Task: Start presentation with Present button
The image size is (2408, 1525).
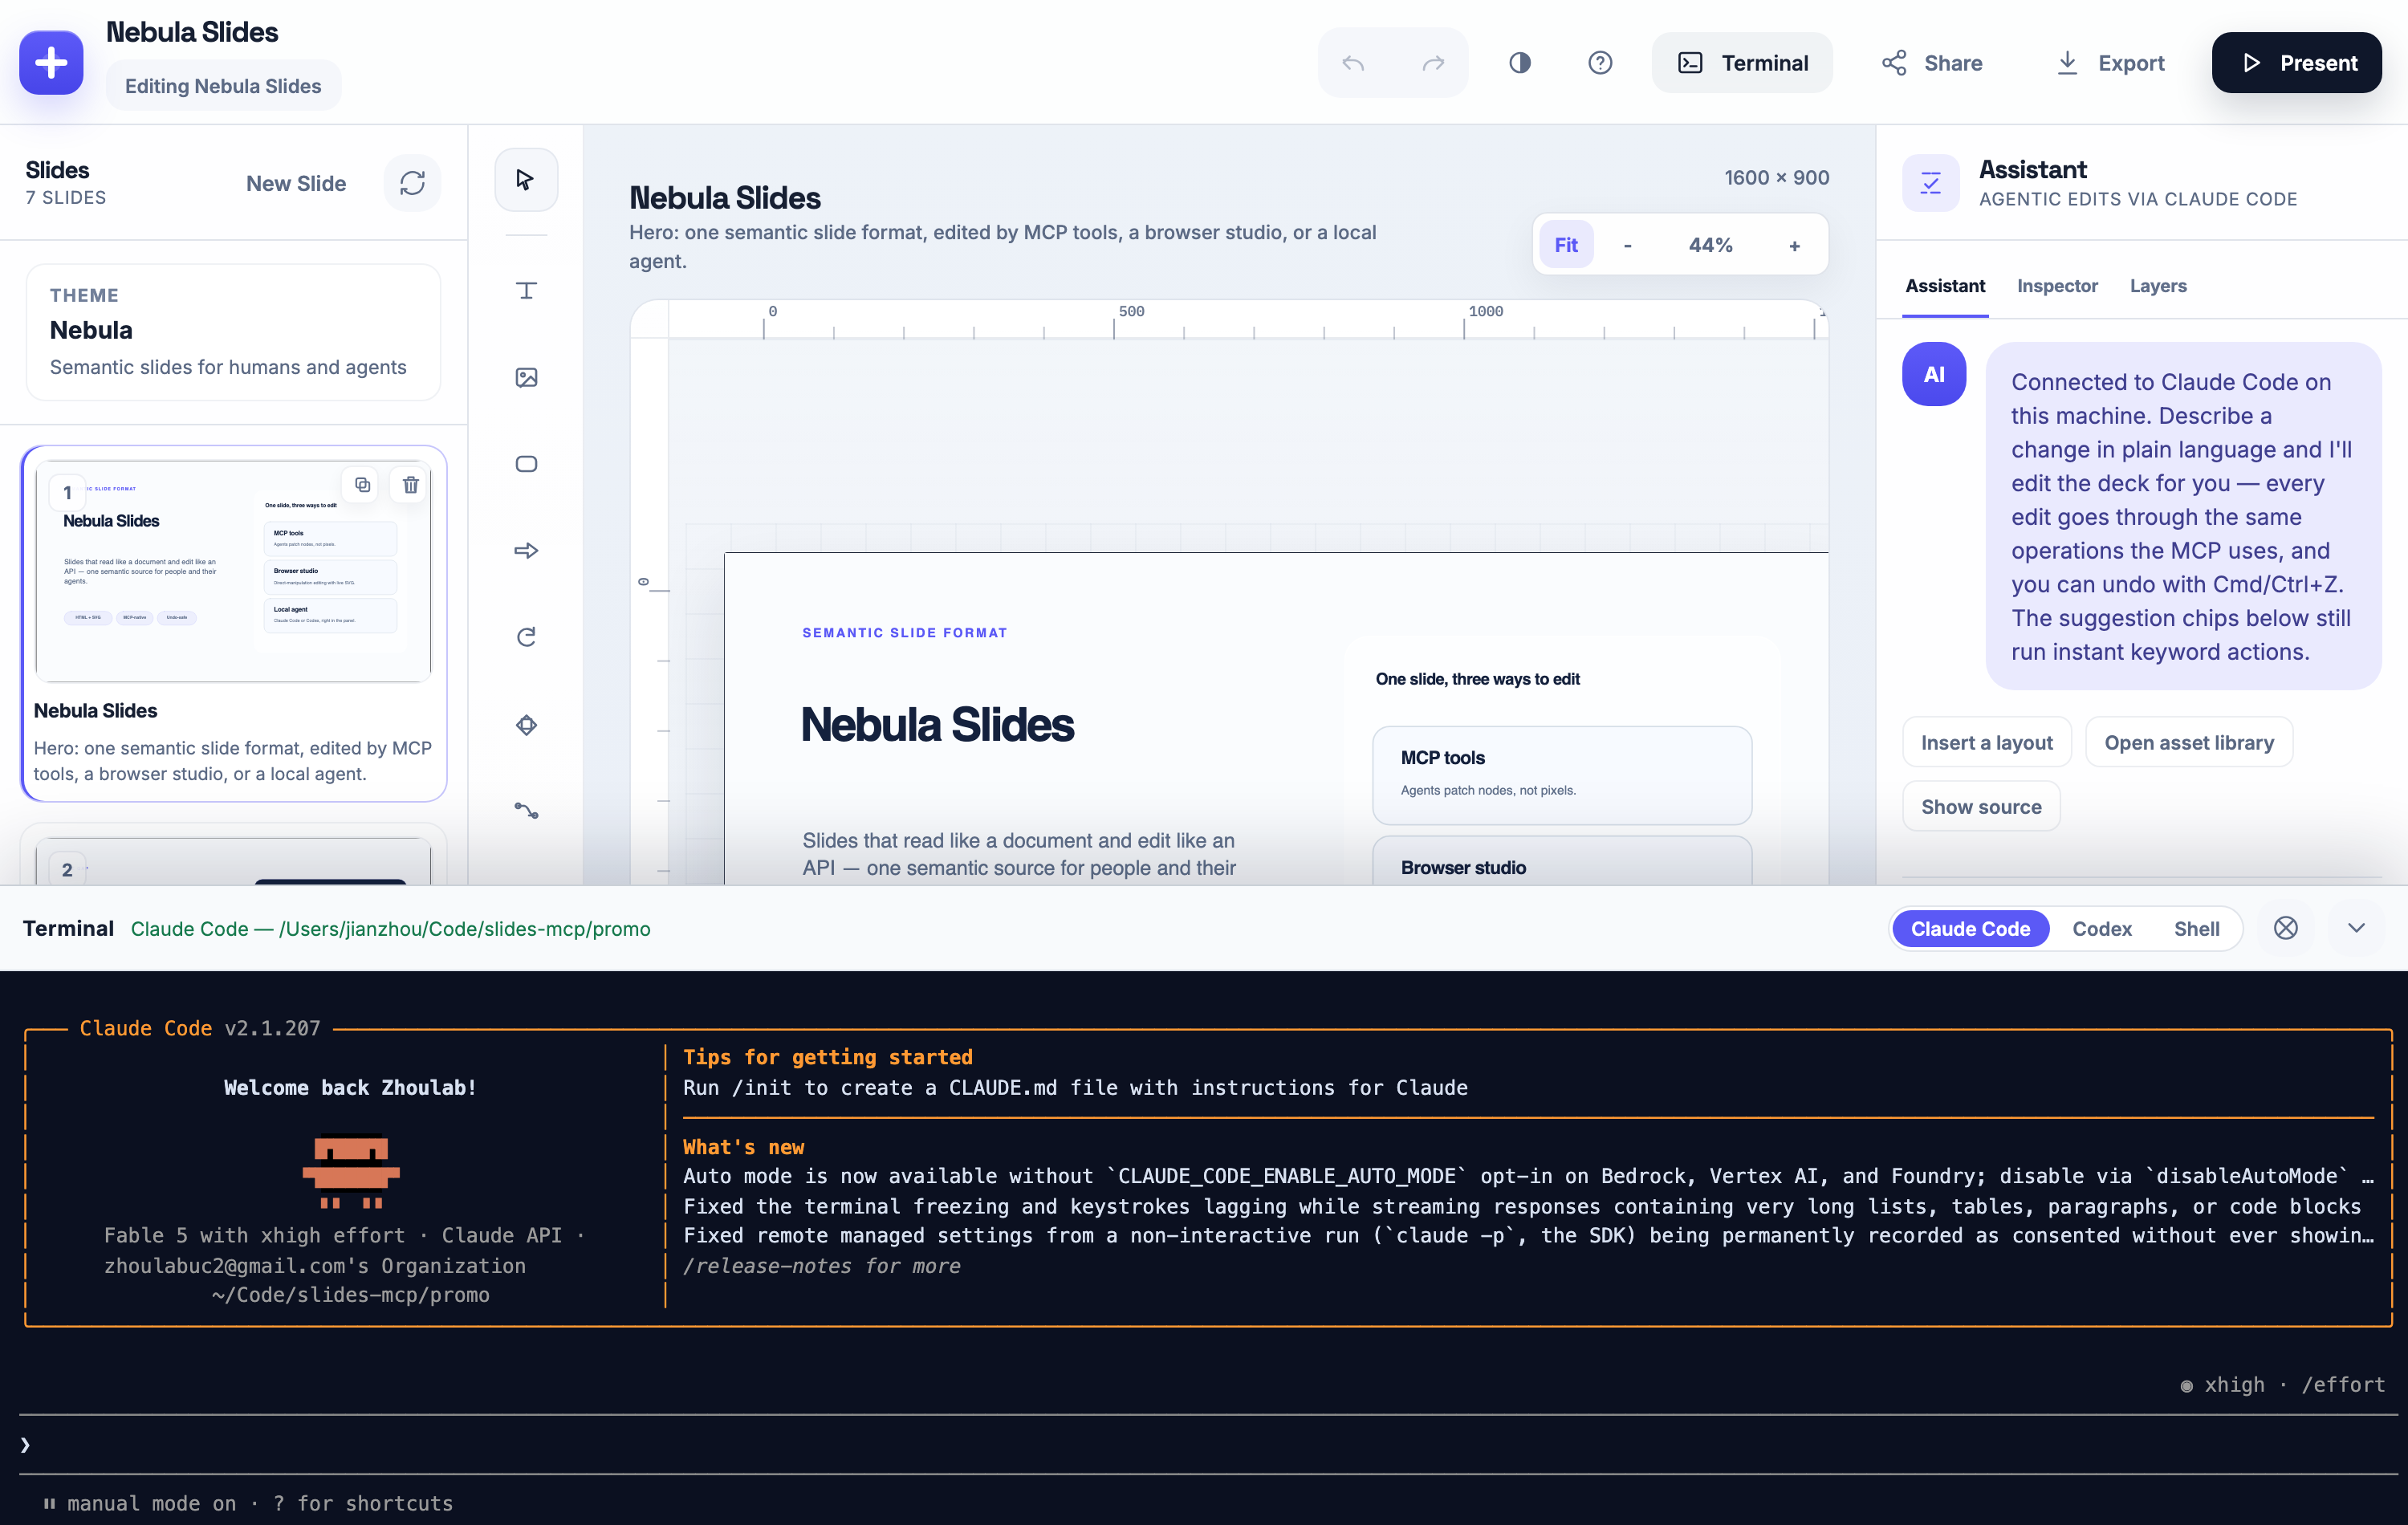Action: (x=2296, y=63)
